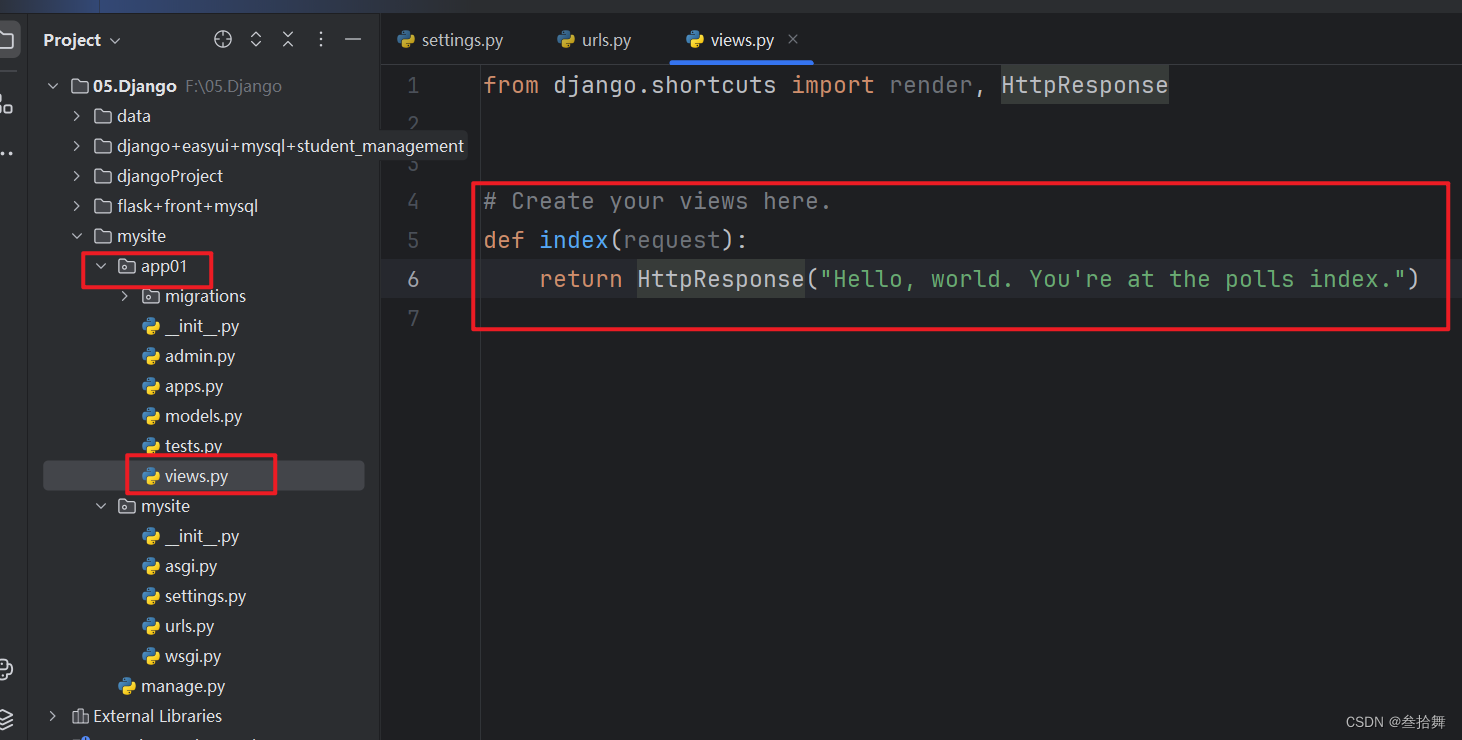Collapse the 05.Django root folder

[53, 86]
